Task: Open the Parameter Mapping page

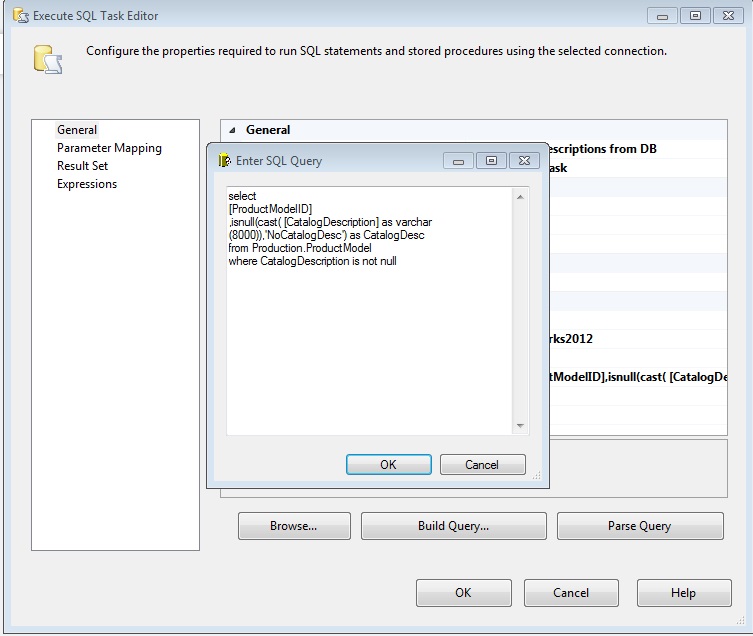Action: pos(109,148)
